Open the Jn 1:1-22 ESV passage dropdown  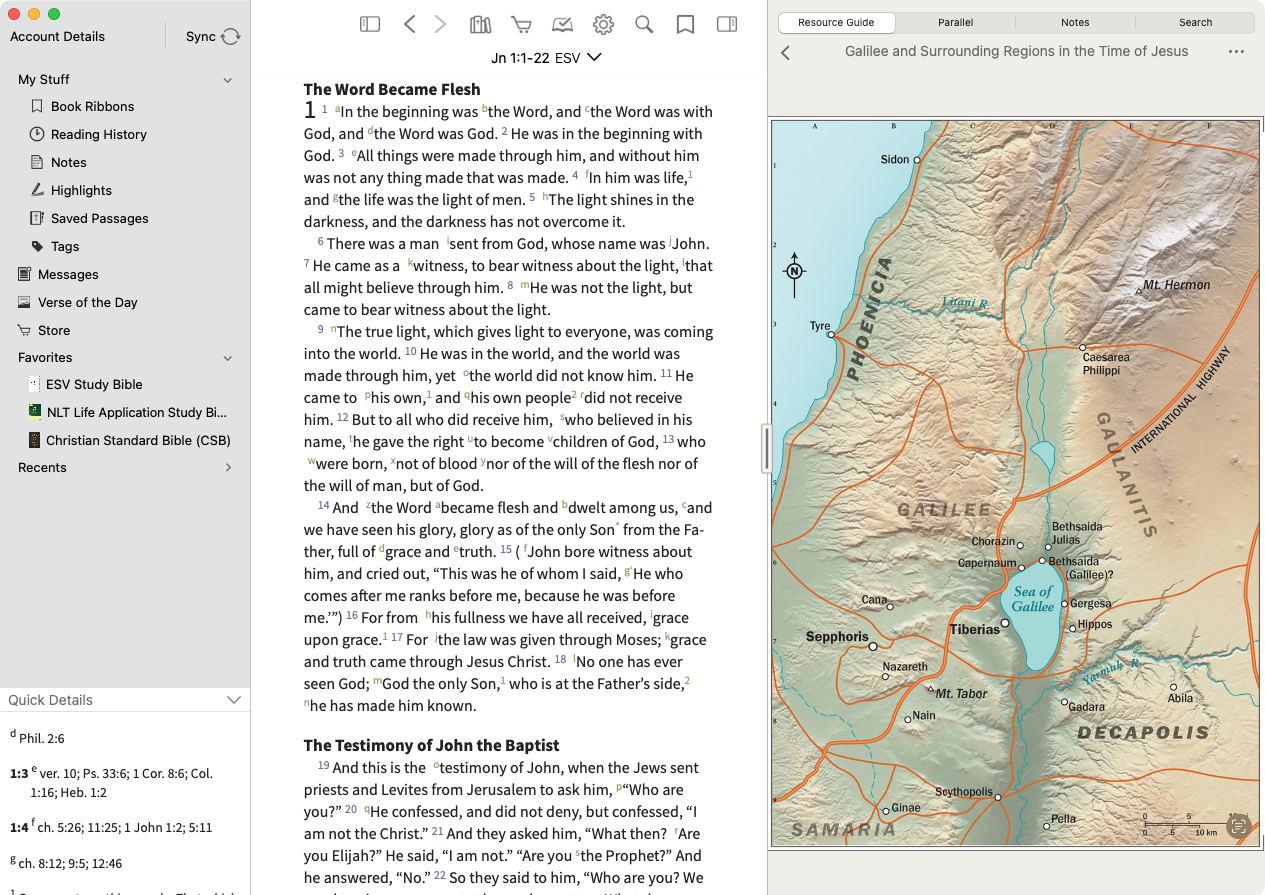(546, 58)
